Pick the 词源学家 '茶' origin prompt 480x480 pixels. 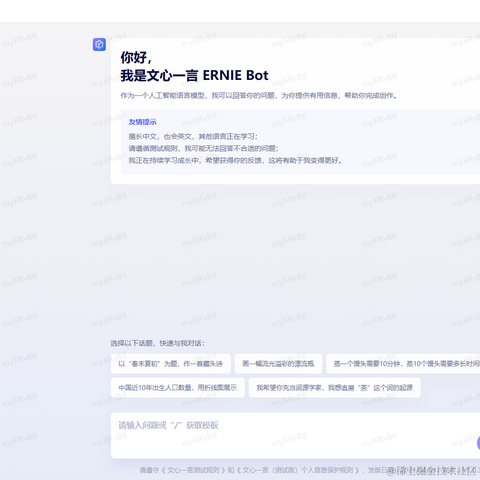335,388
